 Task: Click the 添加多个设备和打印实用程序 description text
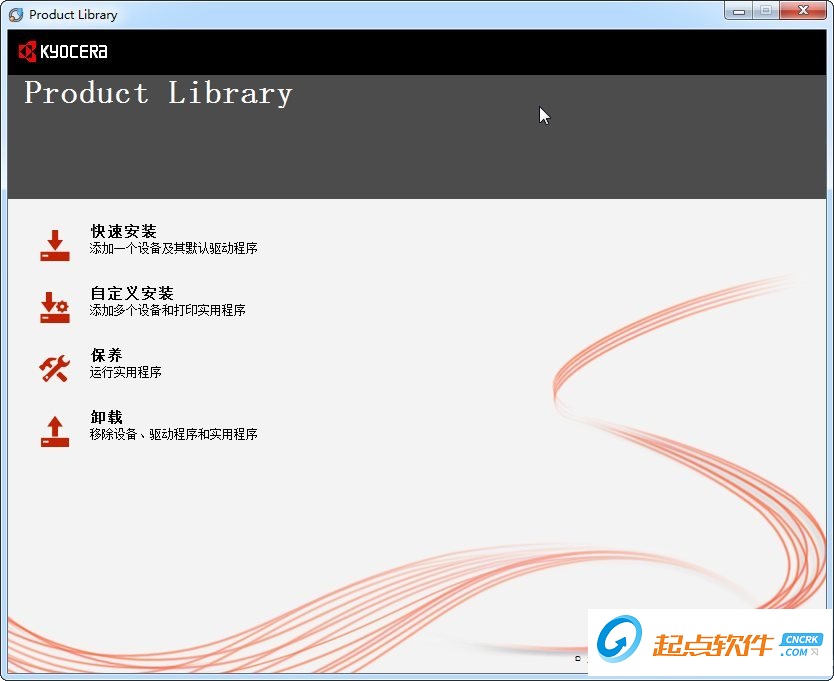pyautogui.click(x=166, y=310)
